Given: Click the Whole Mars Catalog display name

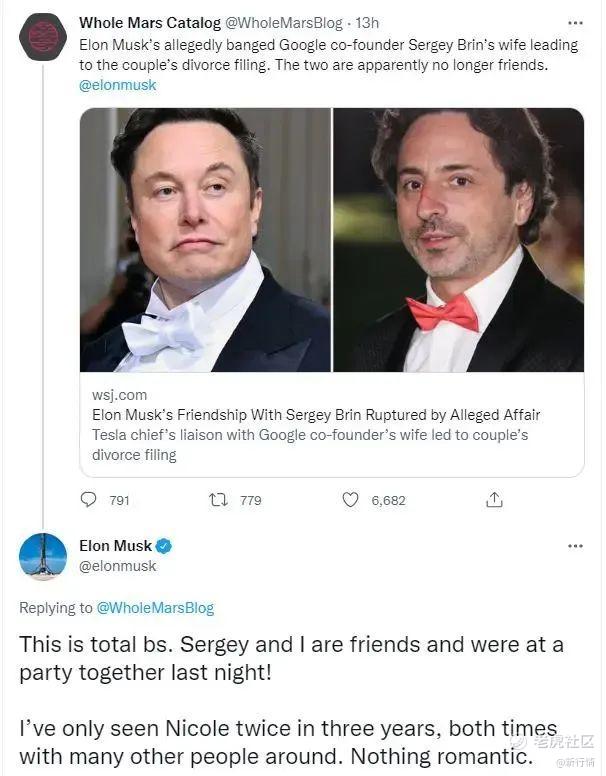Looking at the screenshot, I should [x=137, y=22].
